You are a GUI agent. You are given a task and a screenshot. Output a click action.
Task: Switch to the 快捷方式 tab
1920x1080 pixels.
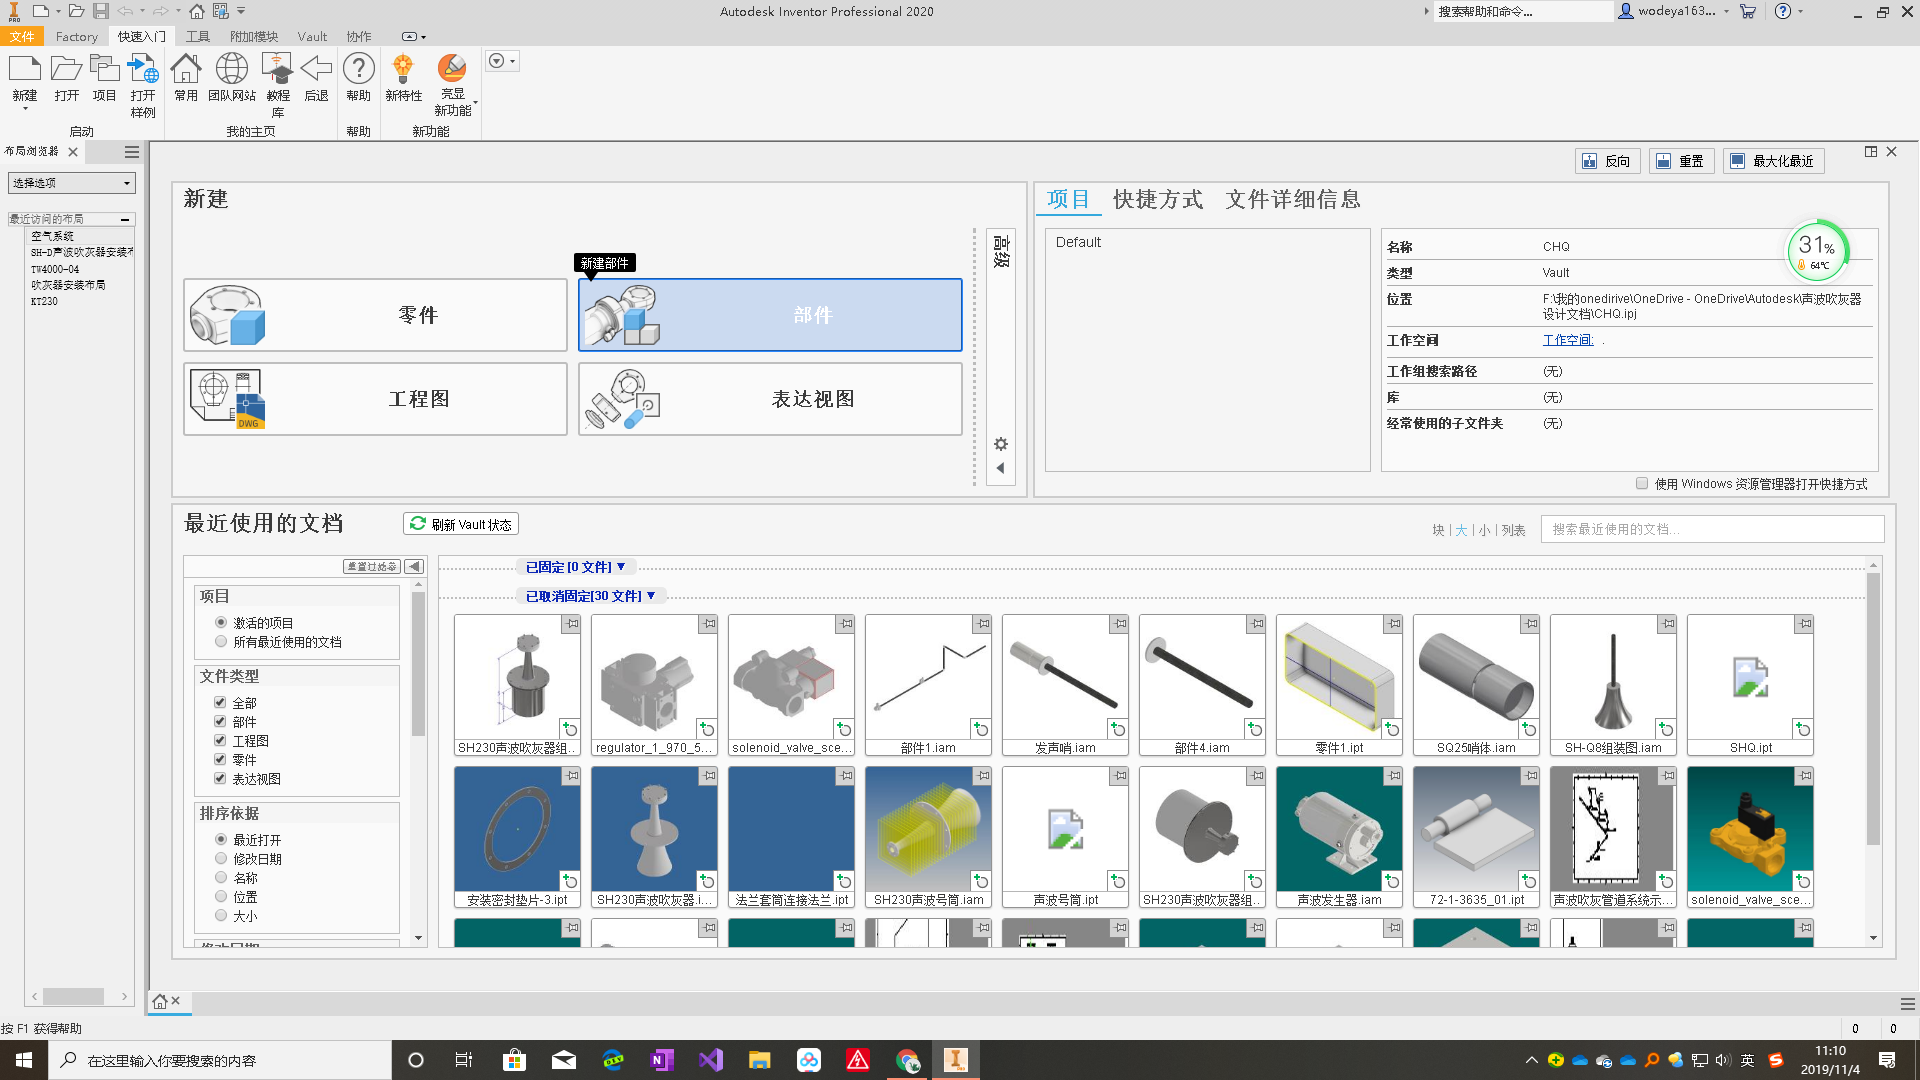click(1158, 199)
